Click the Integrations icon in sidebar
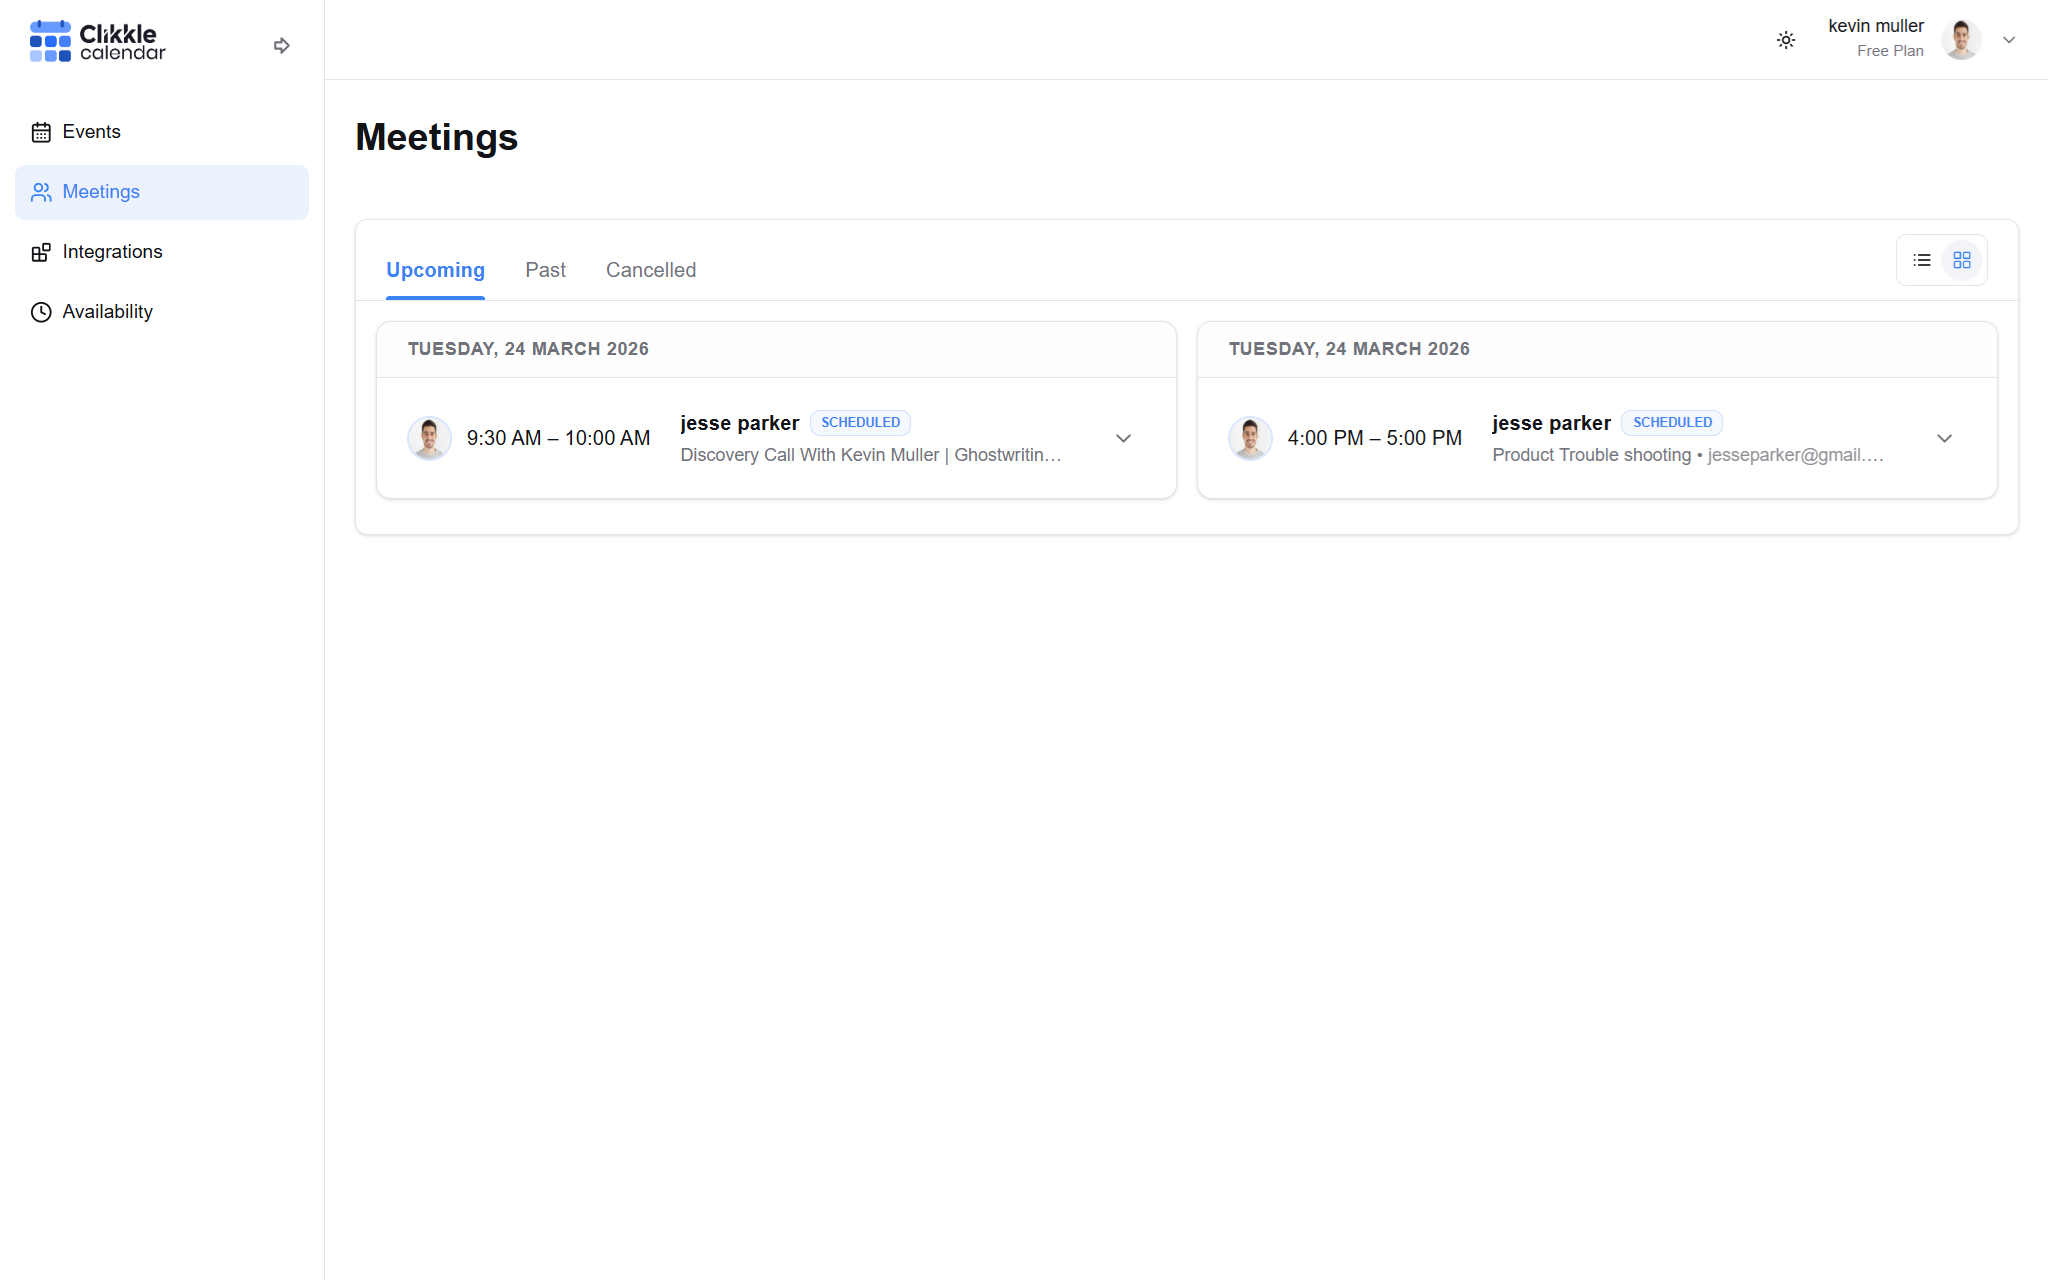2048x1280 pixels. [41, 252]
